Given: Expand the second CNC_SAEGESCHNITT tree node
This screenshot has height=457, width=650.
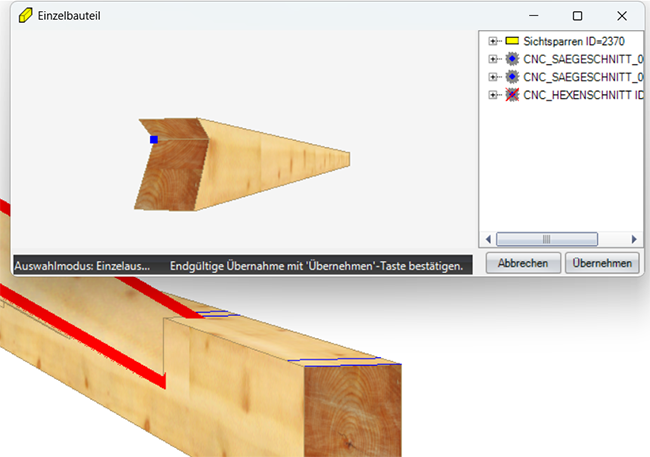Looking at the screenshot, I should click(493, 77).
